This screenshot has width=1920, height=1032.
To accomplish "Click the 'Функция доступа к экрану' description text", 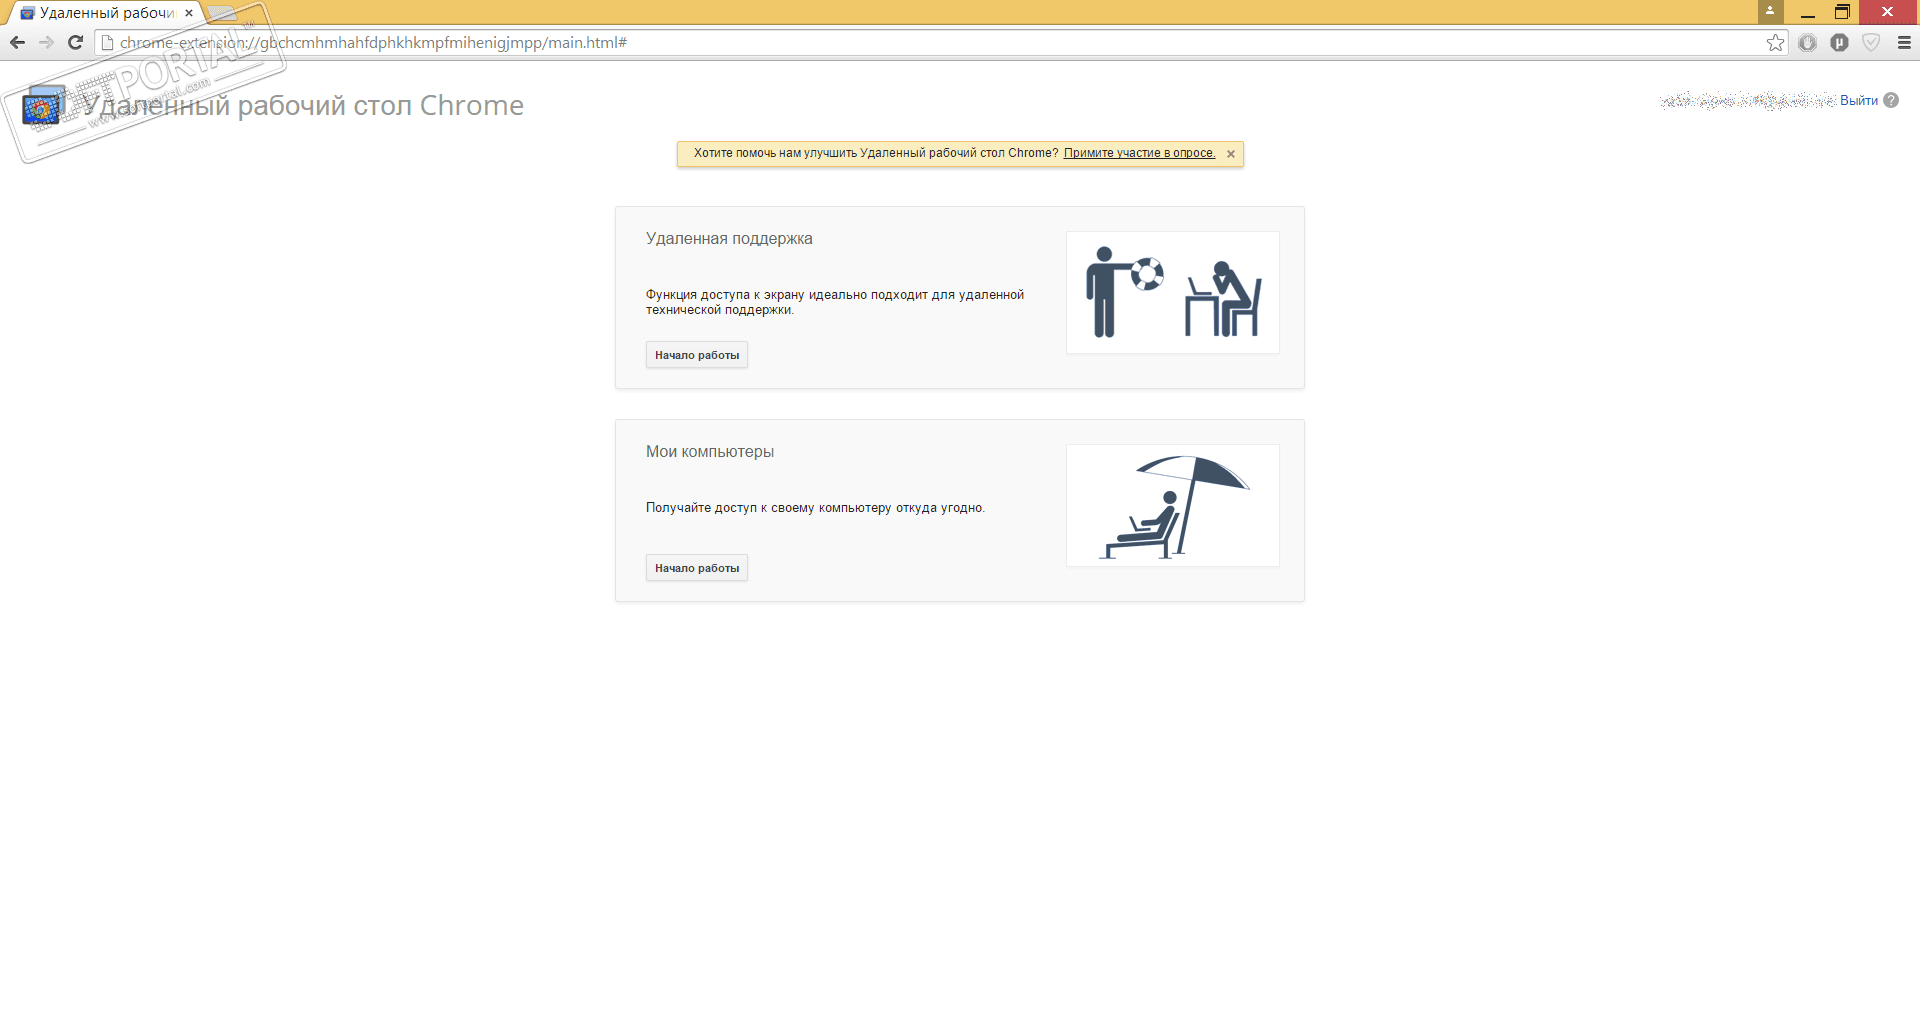I will 835,302.
